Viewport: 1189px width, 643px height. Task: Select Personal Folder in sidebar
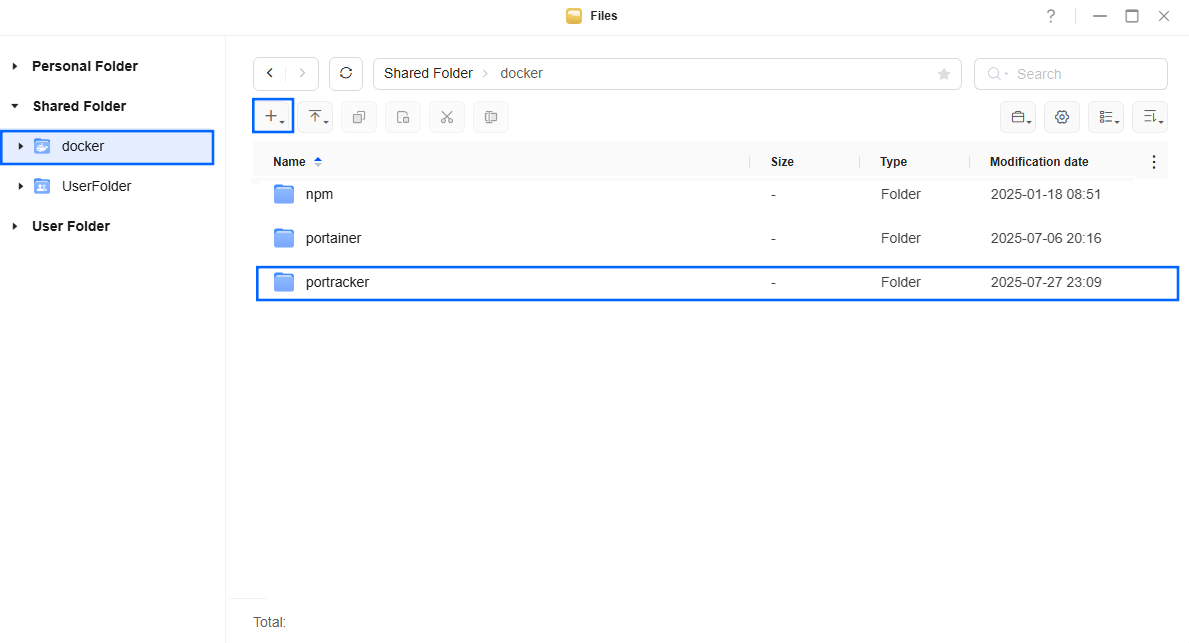coord(85,66)
